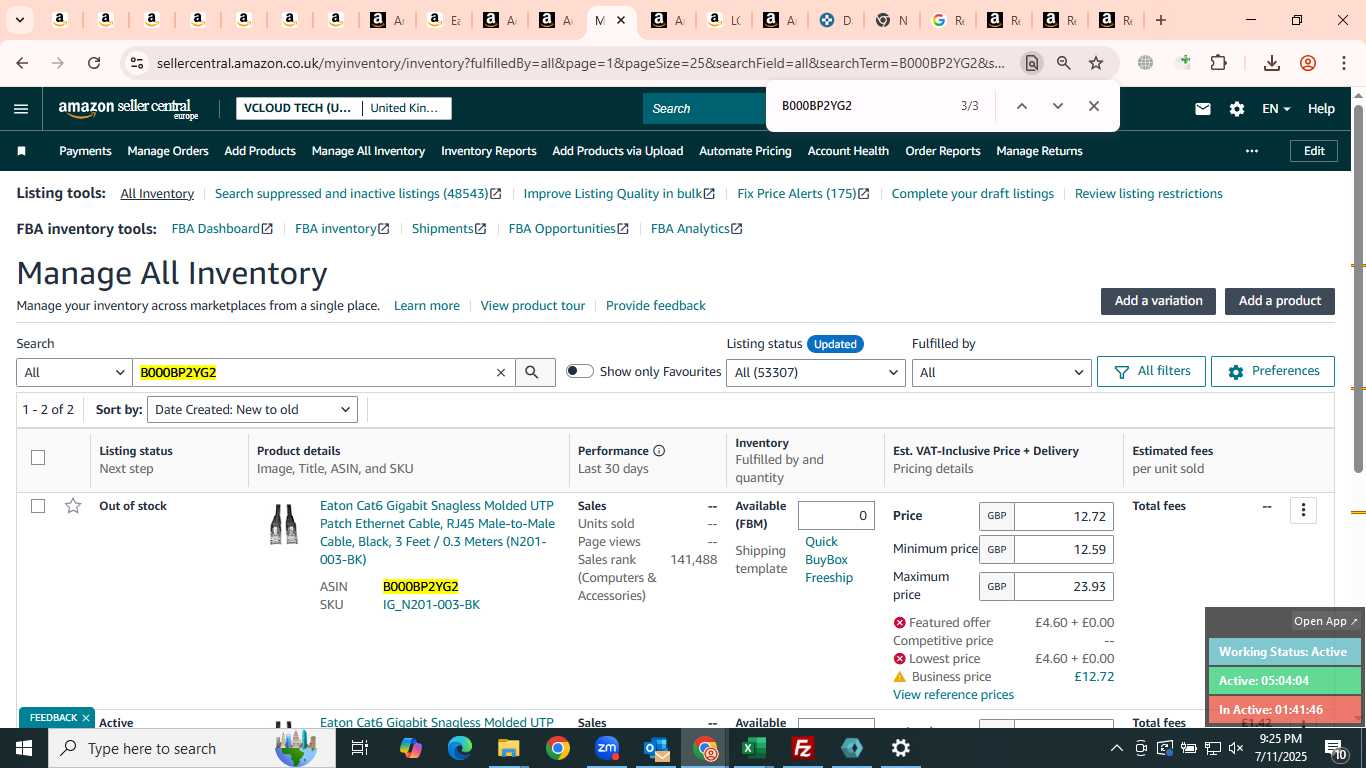Mark the Out of stock listing as favourite
Viewport: 1366px width, 768px height.
pyautogui.click(x=73, y=506)
